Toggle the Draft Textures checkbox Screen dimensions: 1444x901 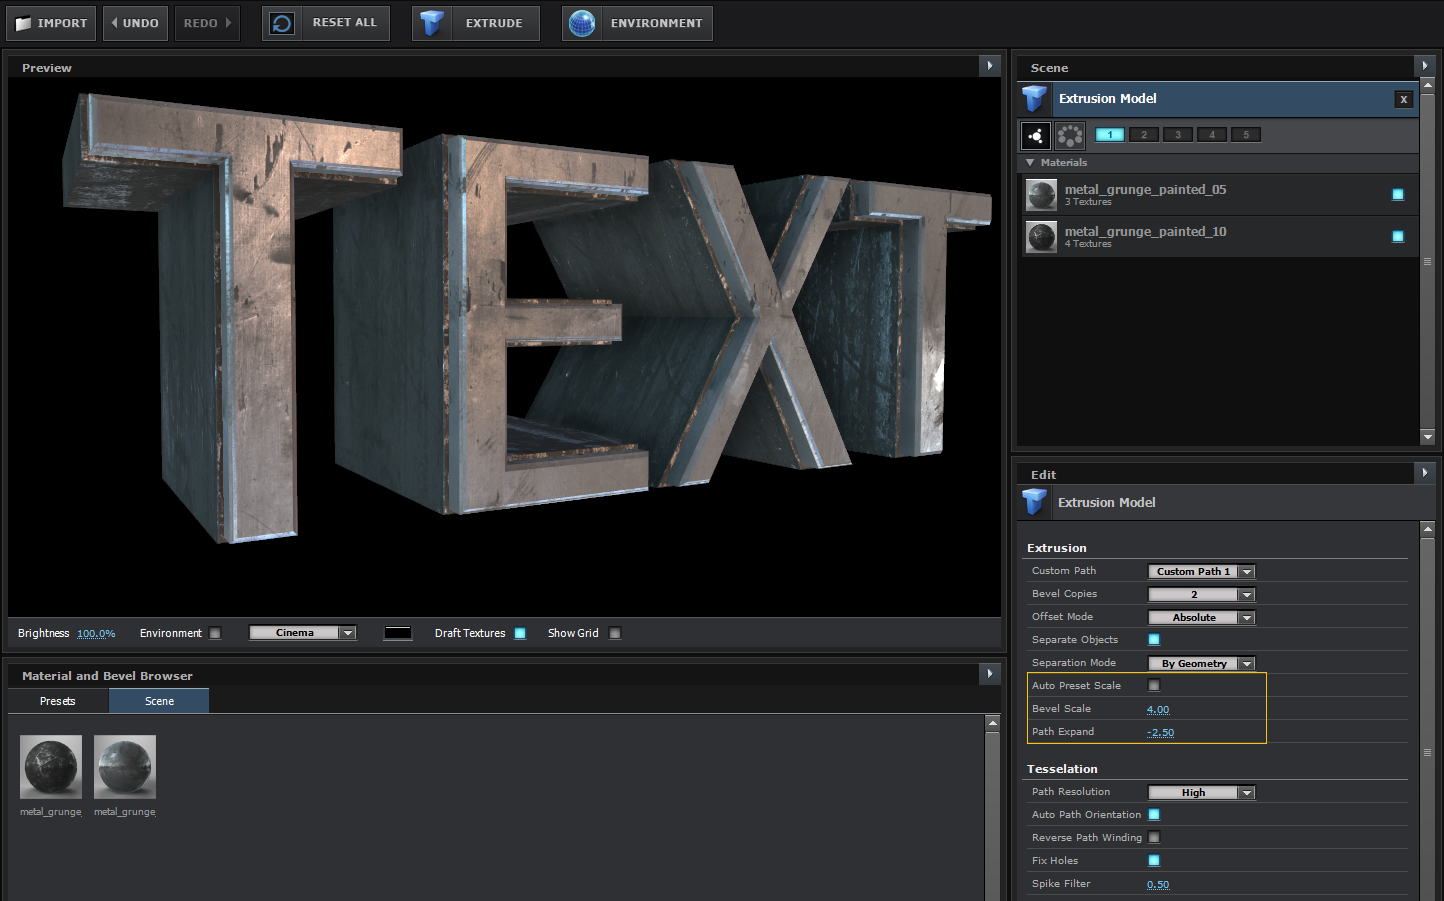point(520,633)
